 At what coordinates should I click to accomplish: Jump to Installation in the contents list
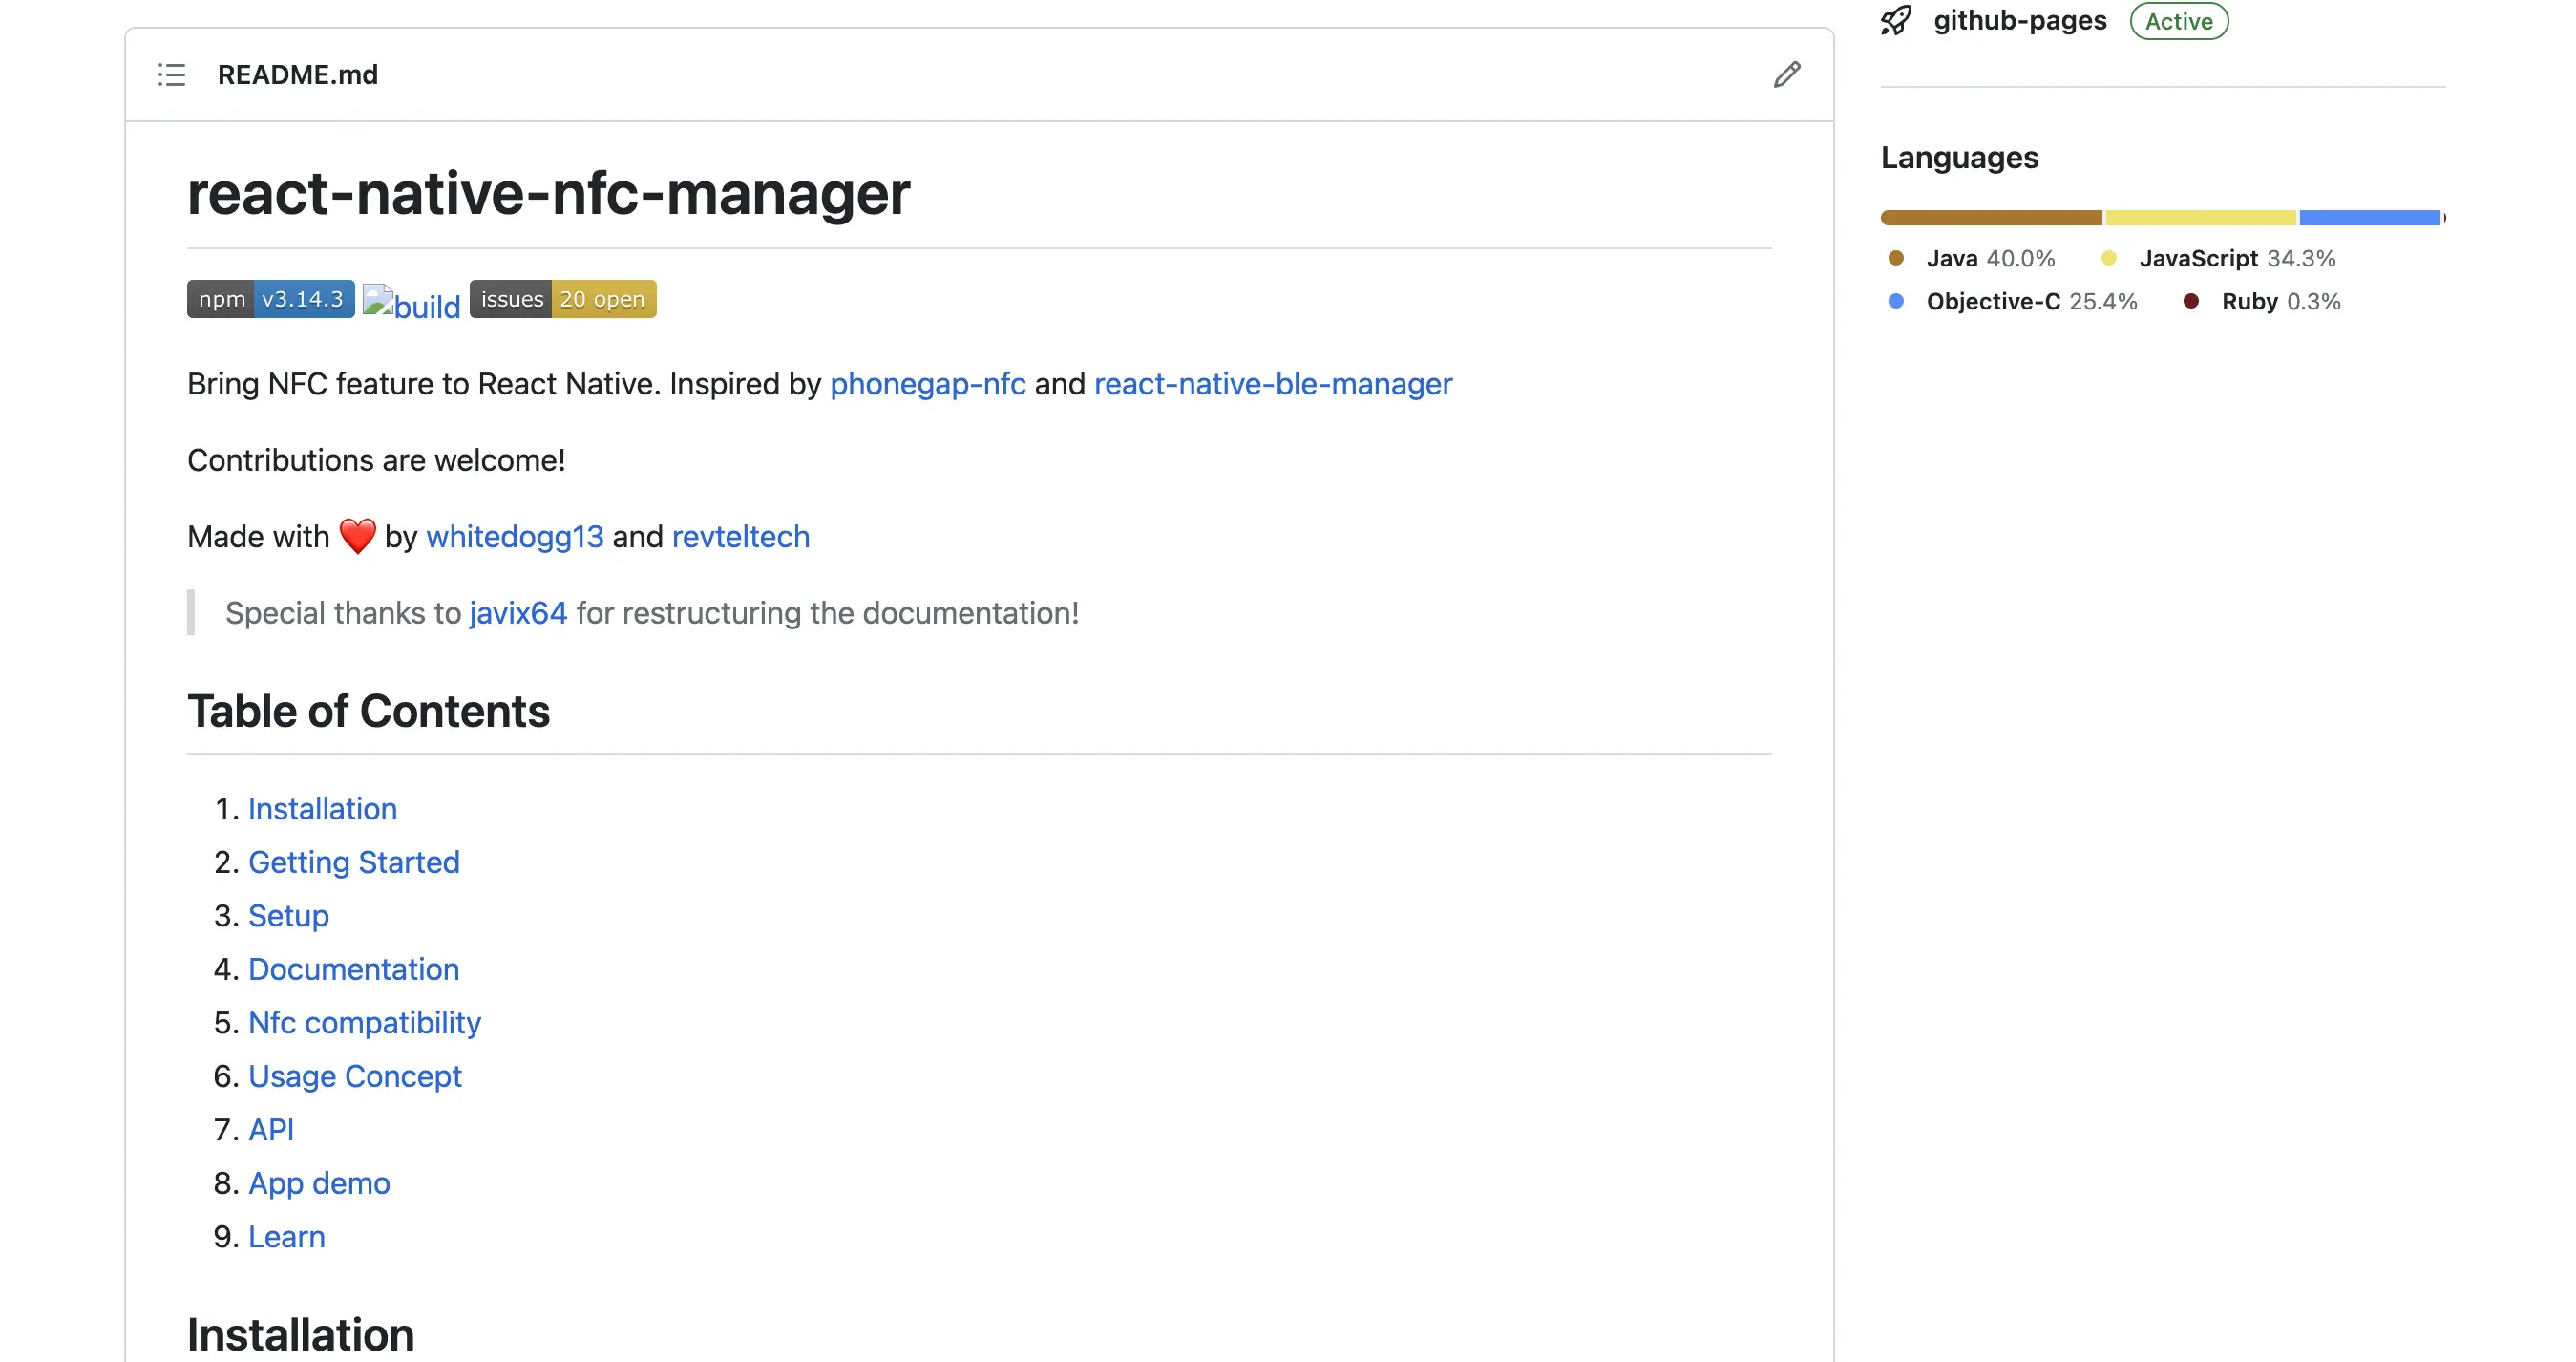click(x=322, y=809)
